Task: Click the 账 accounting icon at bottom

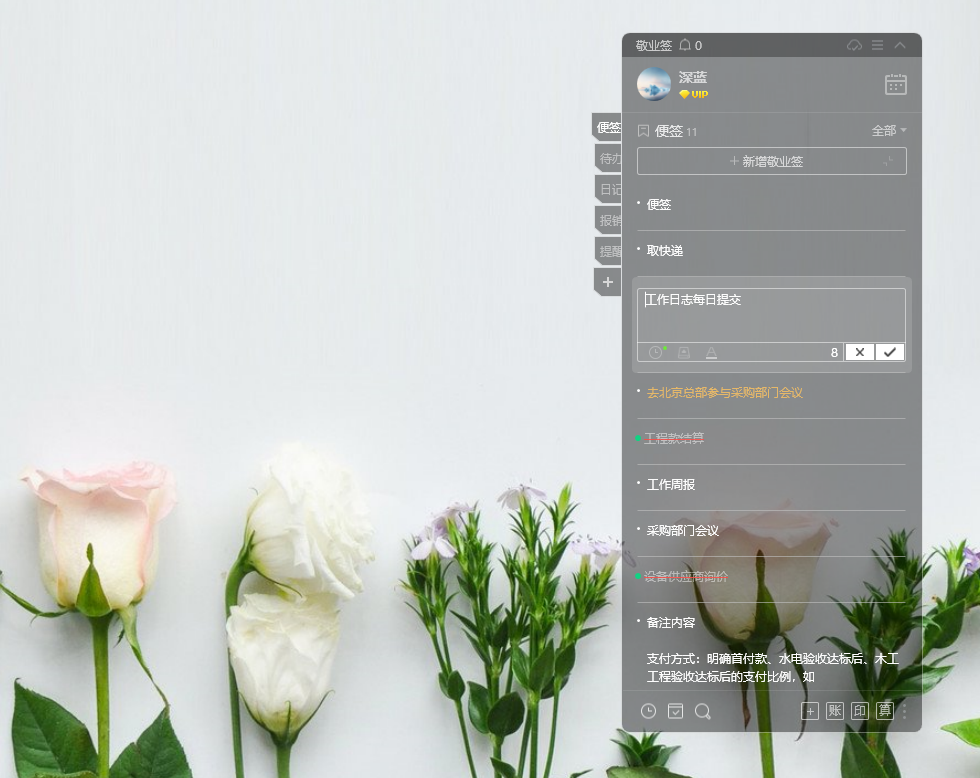Action: tap(834, 711)
